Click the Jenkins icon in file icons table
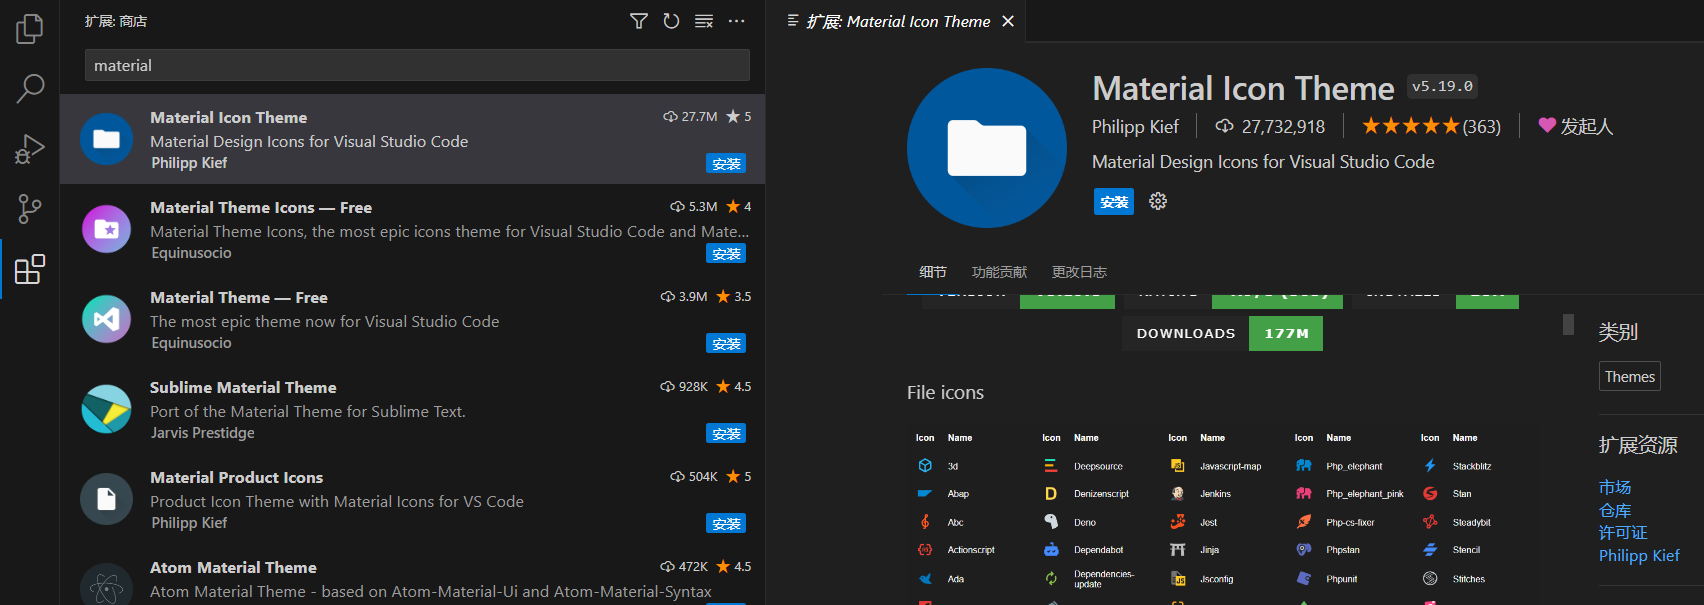Screen dimensions: 1704x605 (x=1178, y=494)
